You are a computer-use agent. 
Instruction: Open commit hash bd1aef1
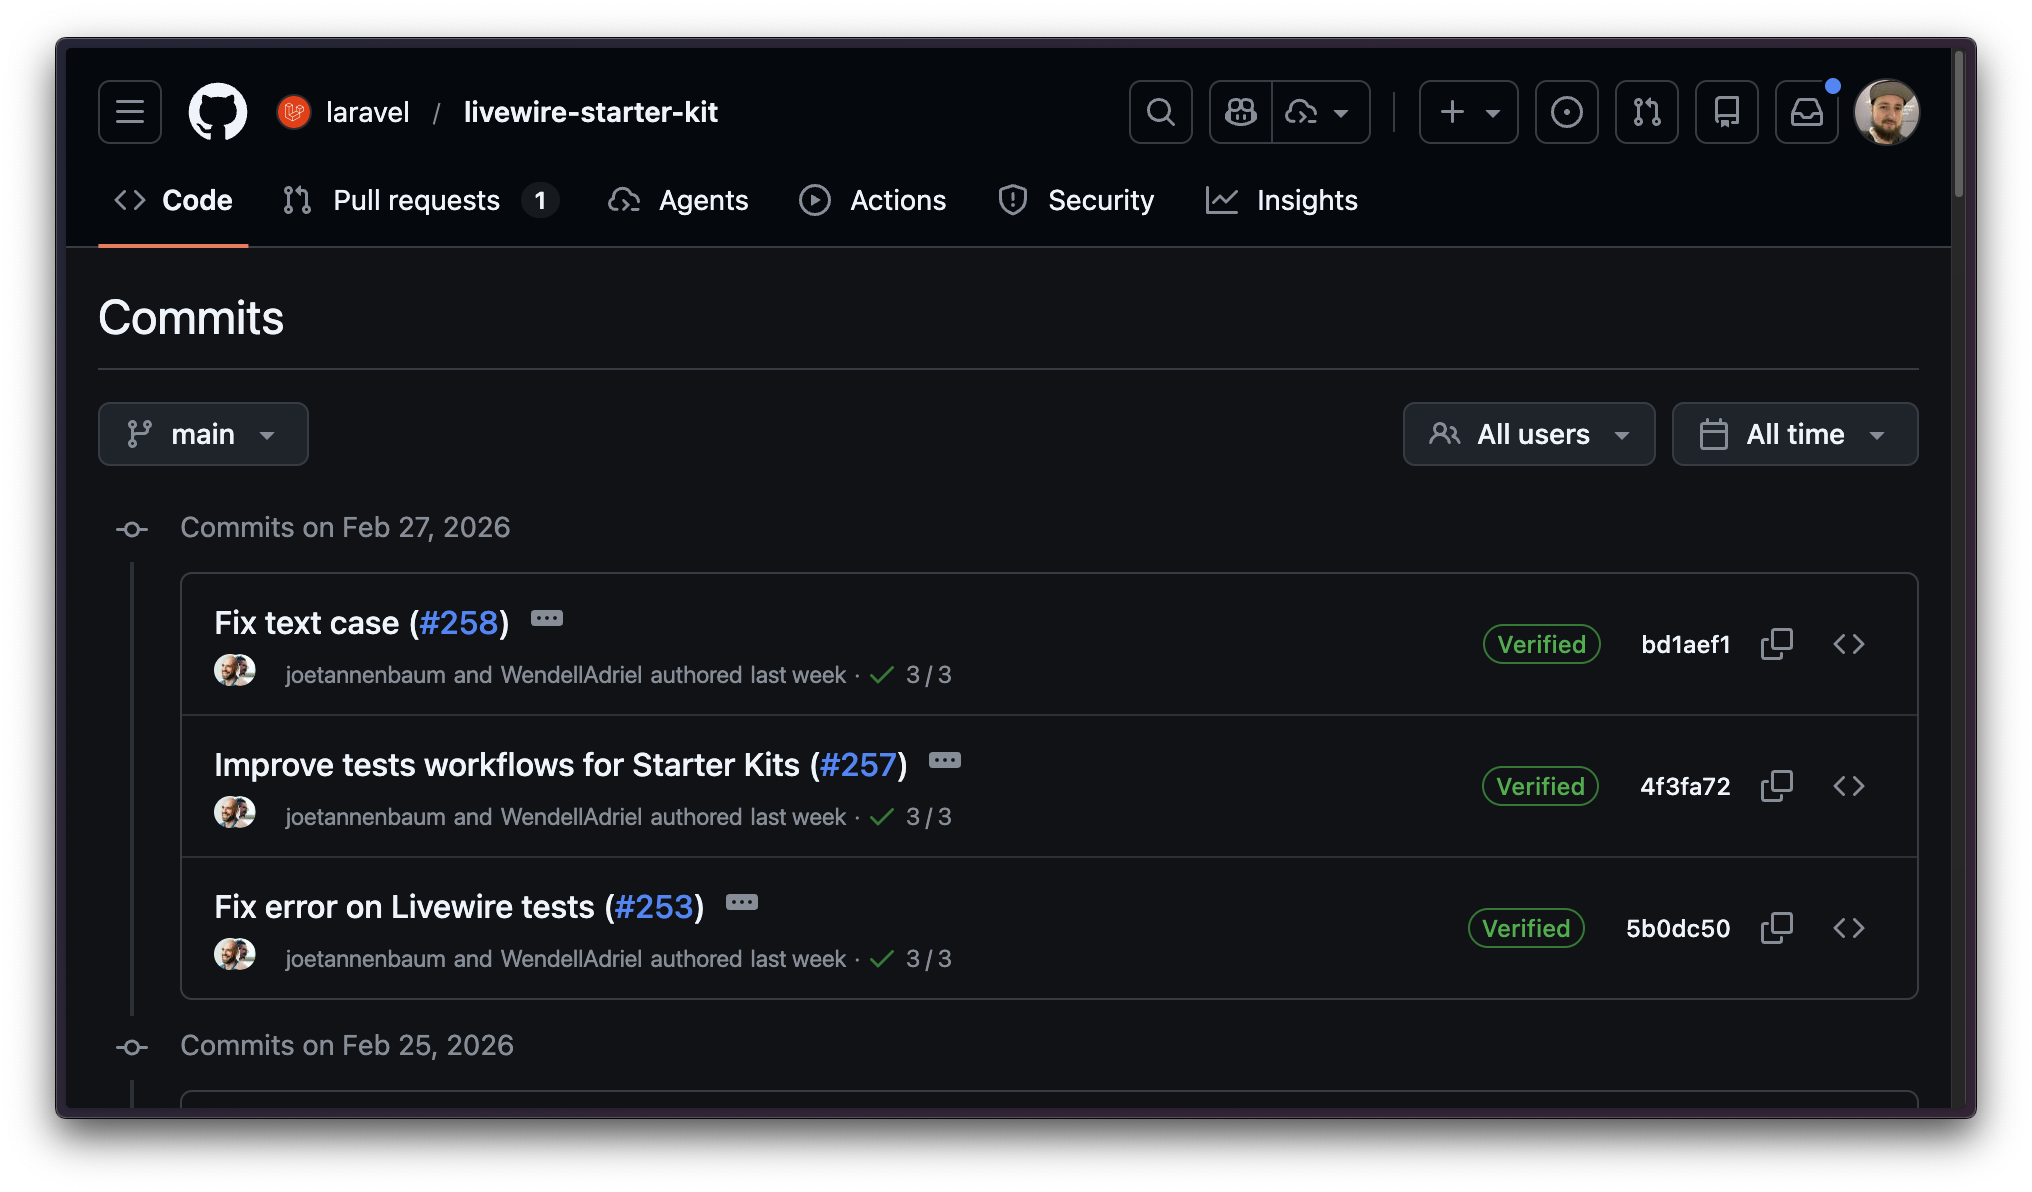[1686, 644]
